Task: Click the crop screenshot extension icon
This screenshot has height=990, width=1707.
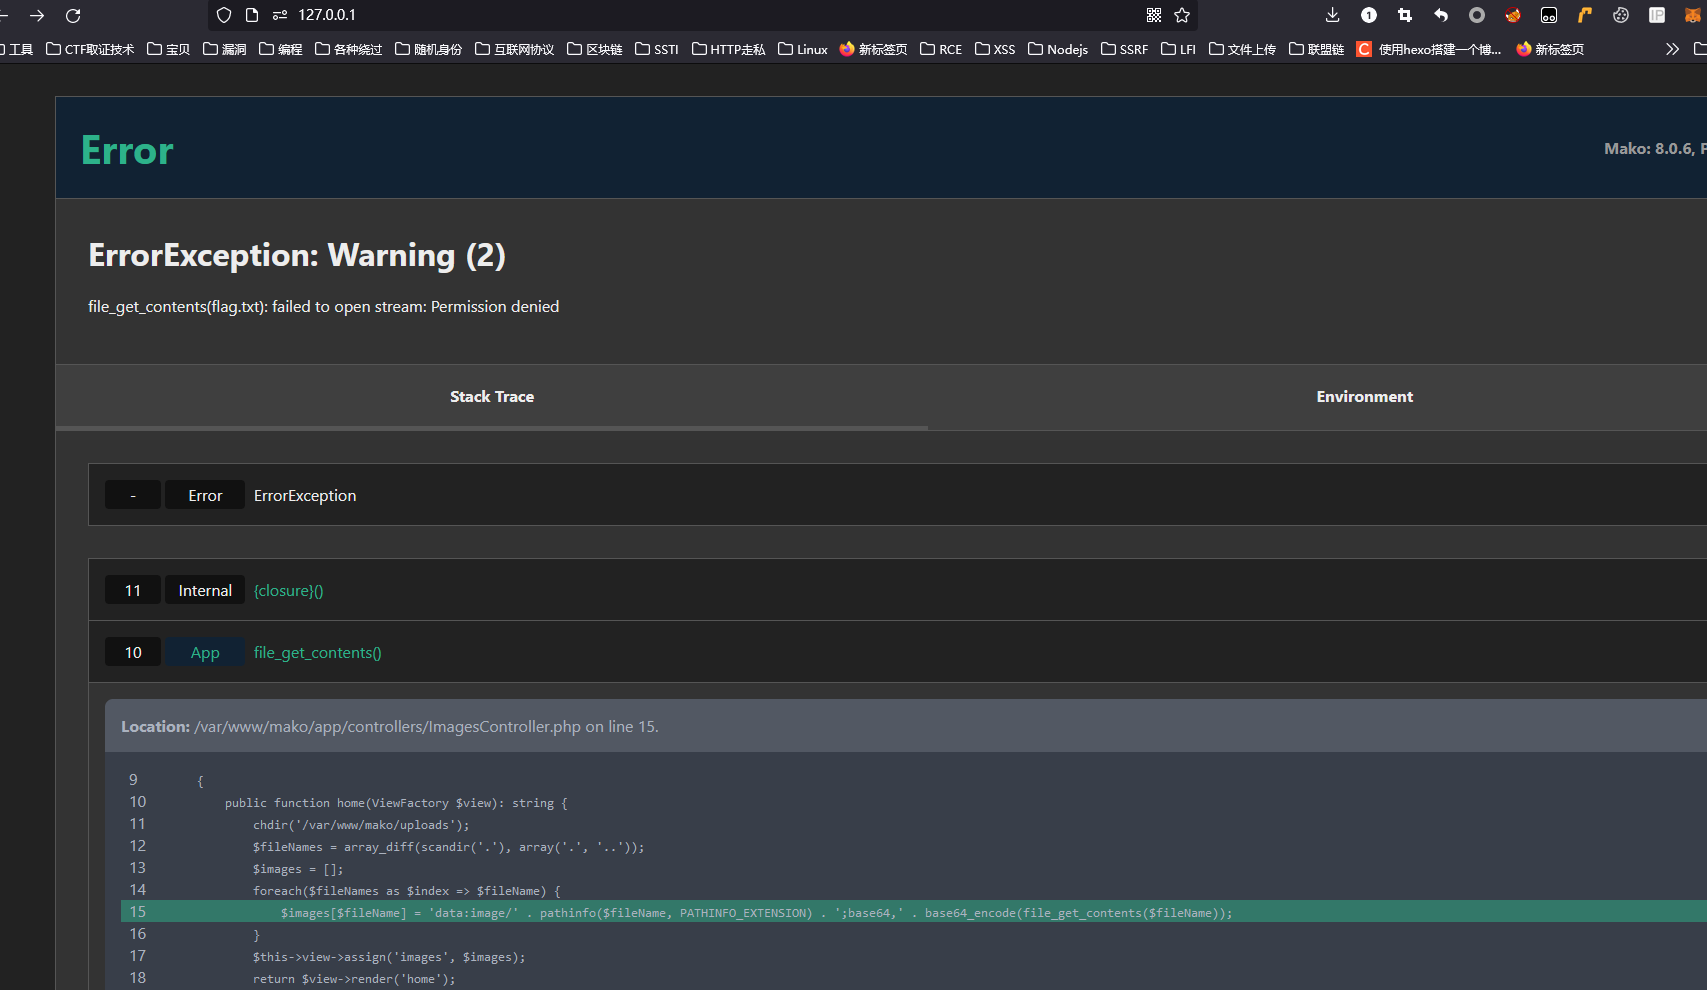Action: (1405, 15)
